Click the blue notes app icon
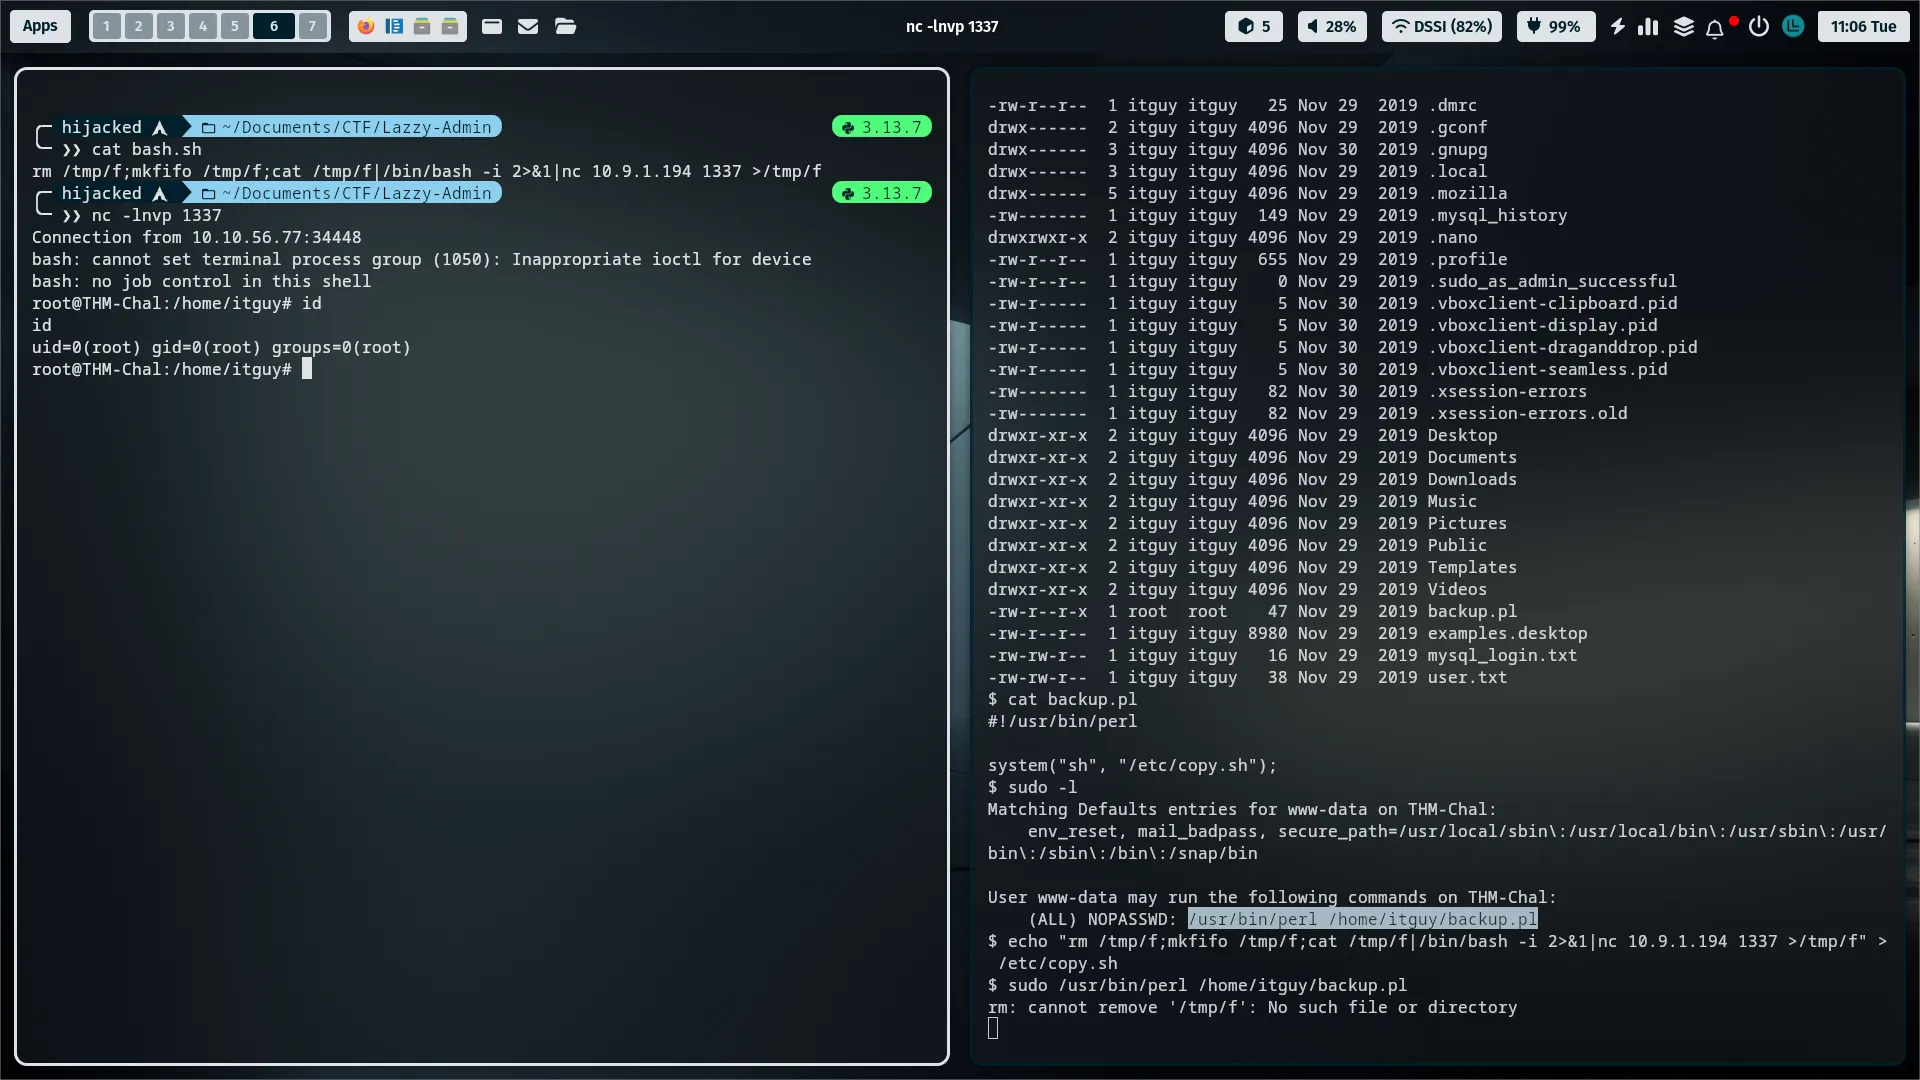The height and width of the screenshot is (1080, 1920). coord(394,27)
